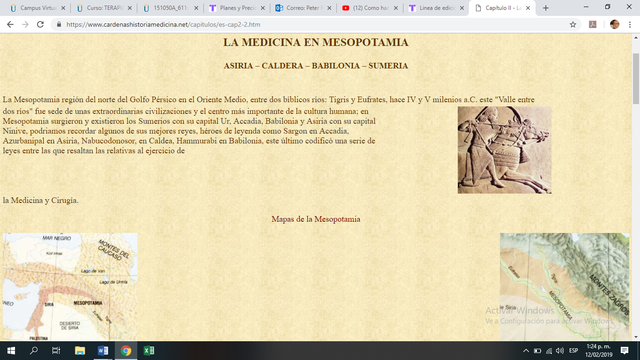
Task: Open the Windows Start menu
Action: point(11,351)
